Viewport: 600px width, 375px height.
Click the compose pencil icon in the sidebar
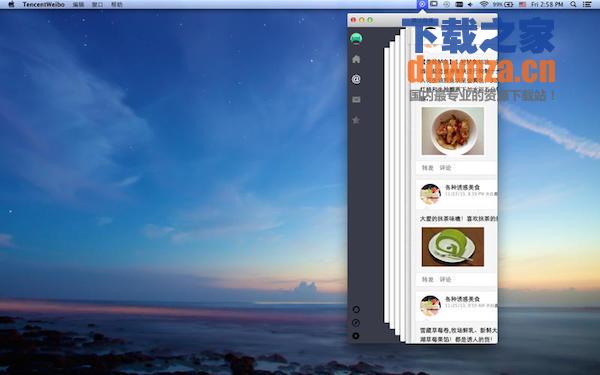(x=356, y=323)
